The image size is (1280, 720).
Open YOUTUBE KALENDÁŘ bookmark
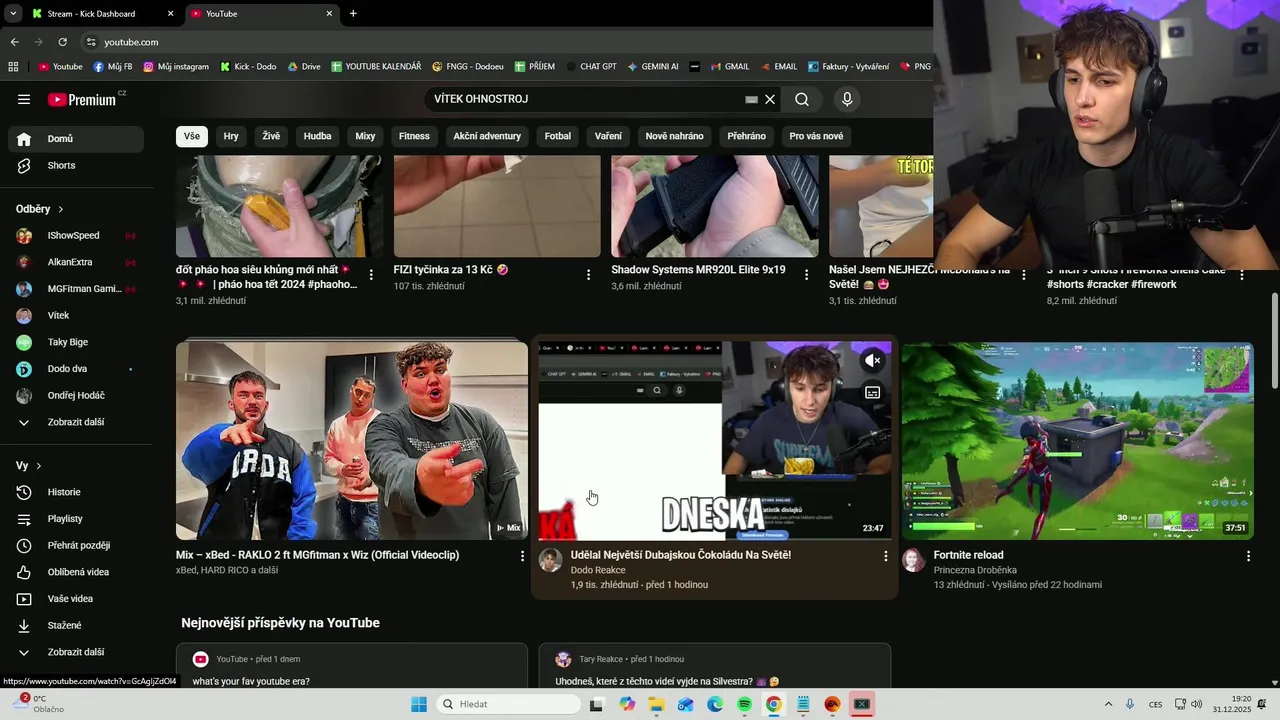click(376, 67)
